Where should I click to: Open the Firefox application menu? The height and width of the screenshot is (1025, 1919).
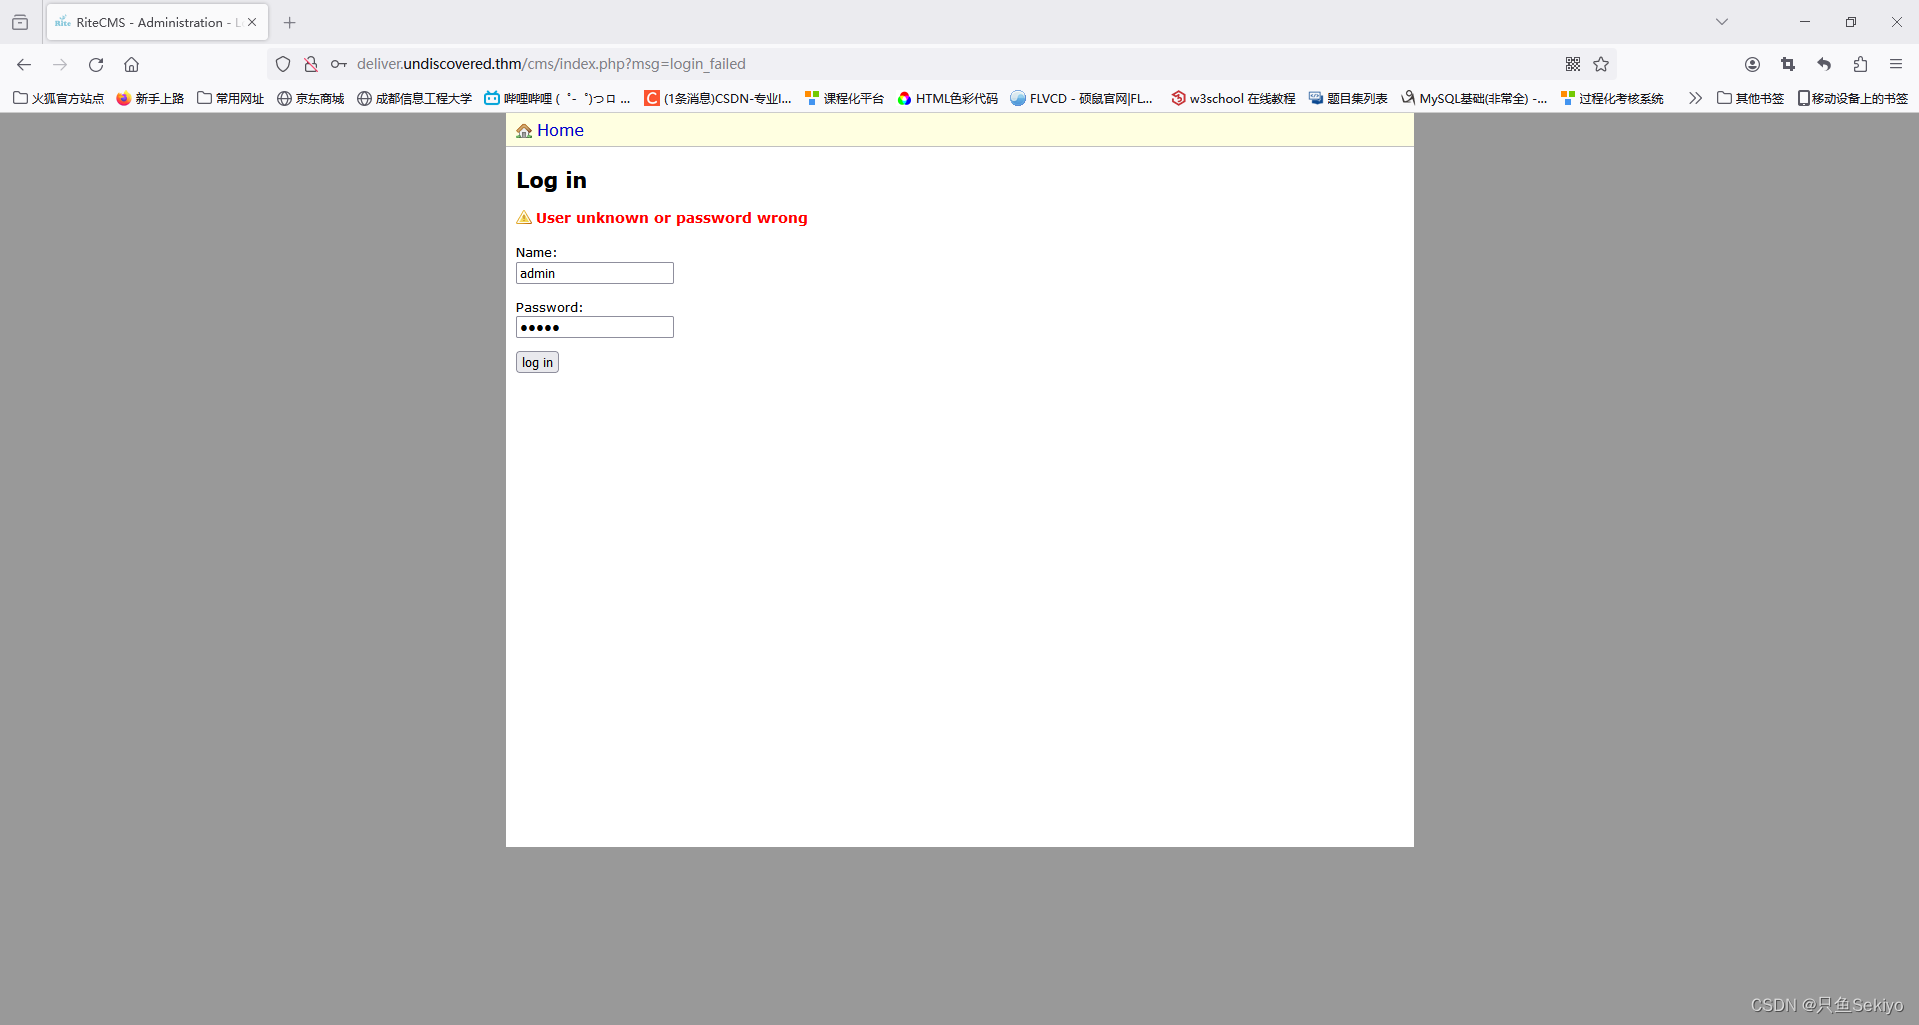tap(1896, 64)
